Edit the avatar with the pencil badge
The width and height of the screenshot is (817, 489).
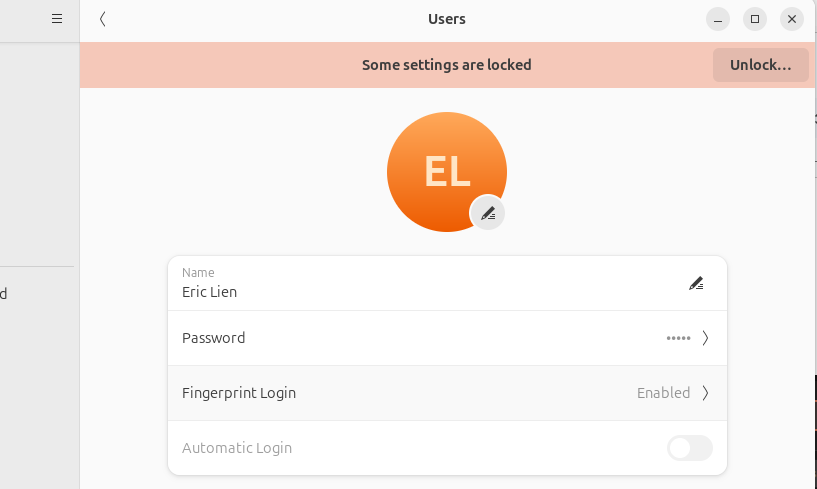[x=487, y=213]
